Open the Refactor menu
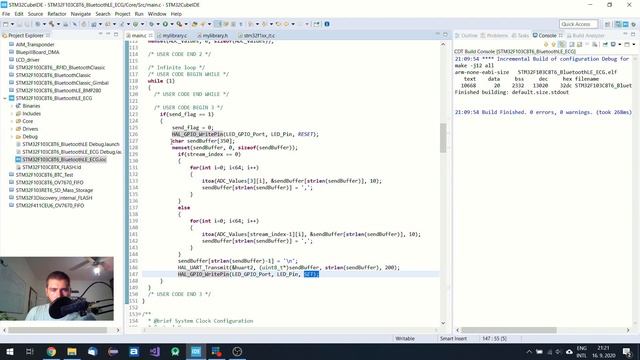640x360 pixels. click(x=57, y=14)
